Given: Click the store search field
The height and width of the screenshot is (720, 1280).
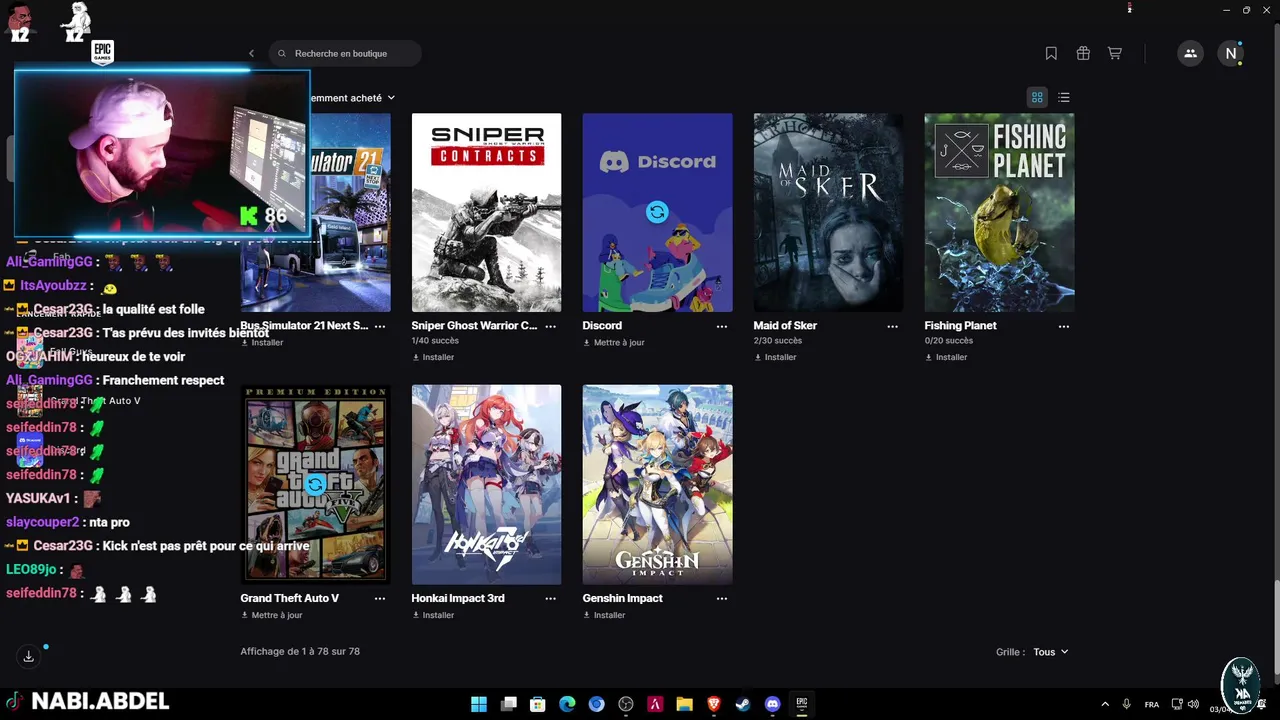Looking at the screenshot, I should click(x=345, y=54).
